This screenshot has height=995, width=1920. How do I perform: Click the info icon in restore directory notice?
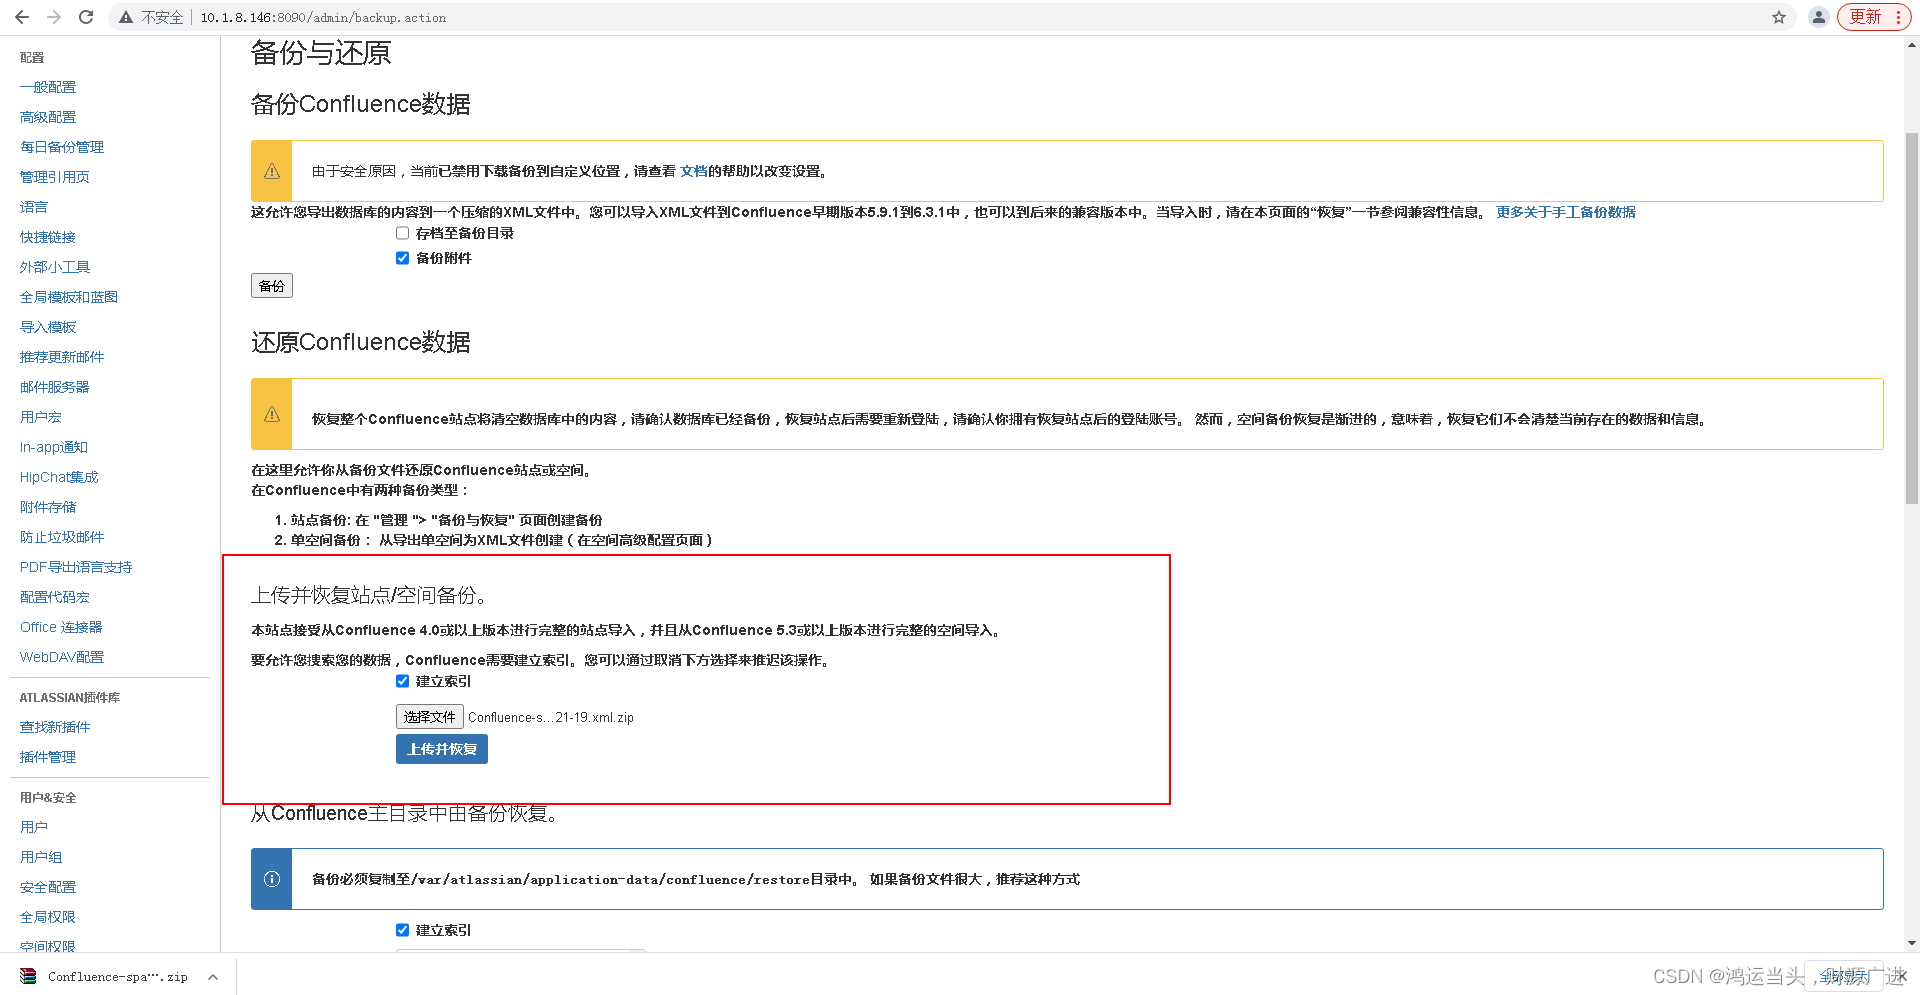(272, 879)
